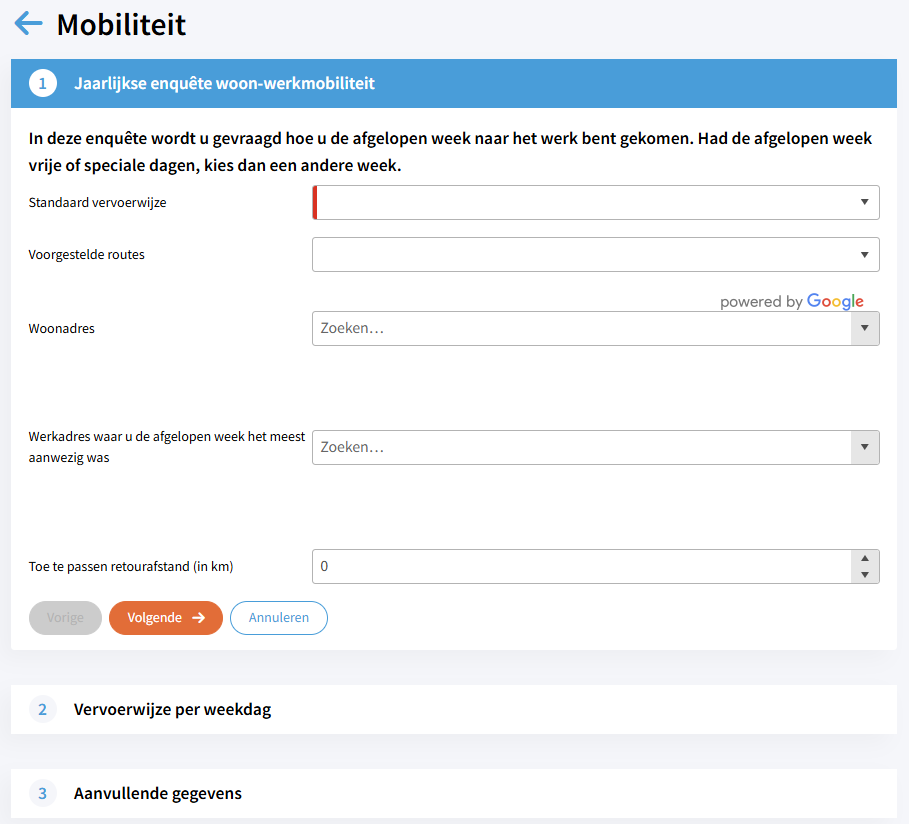Decrease the retourafstand value with down arrow
The width and height of the screenshot is (909, 824).
click(x=864, y=575)
